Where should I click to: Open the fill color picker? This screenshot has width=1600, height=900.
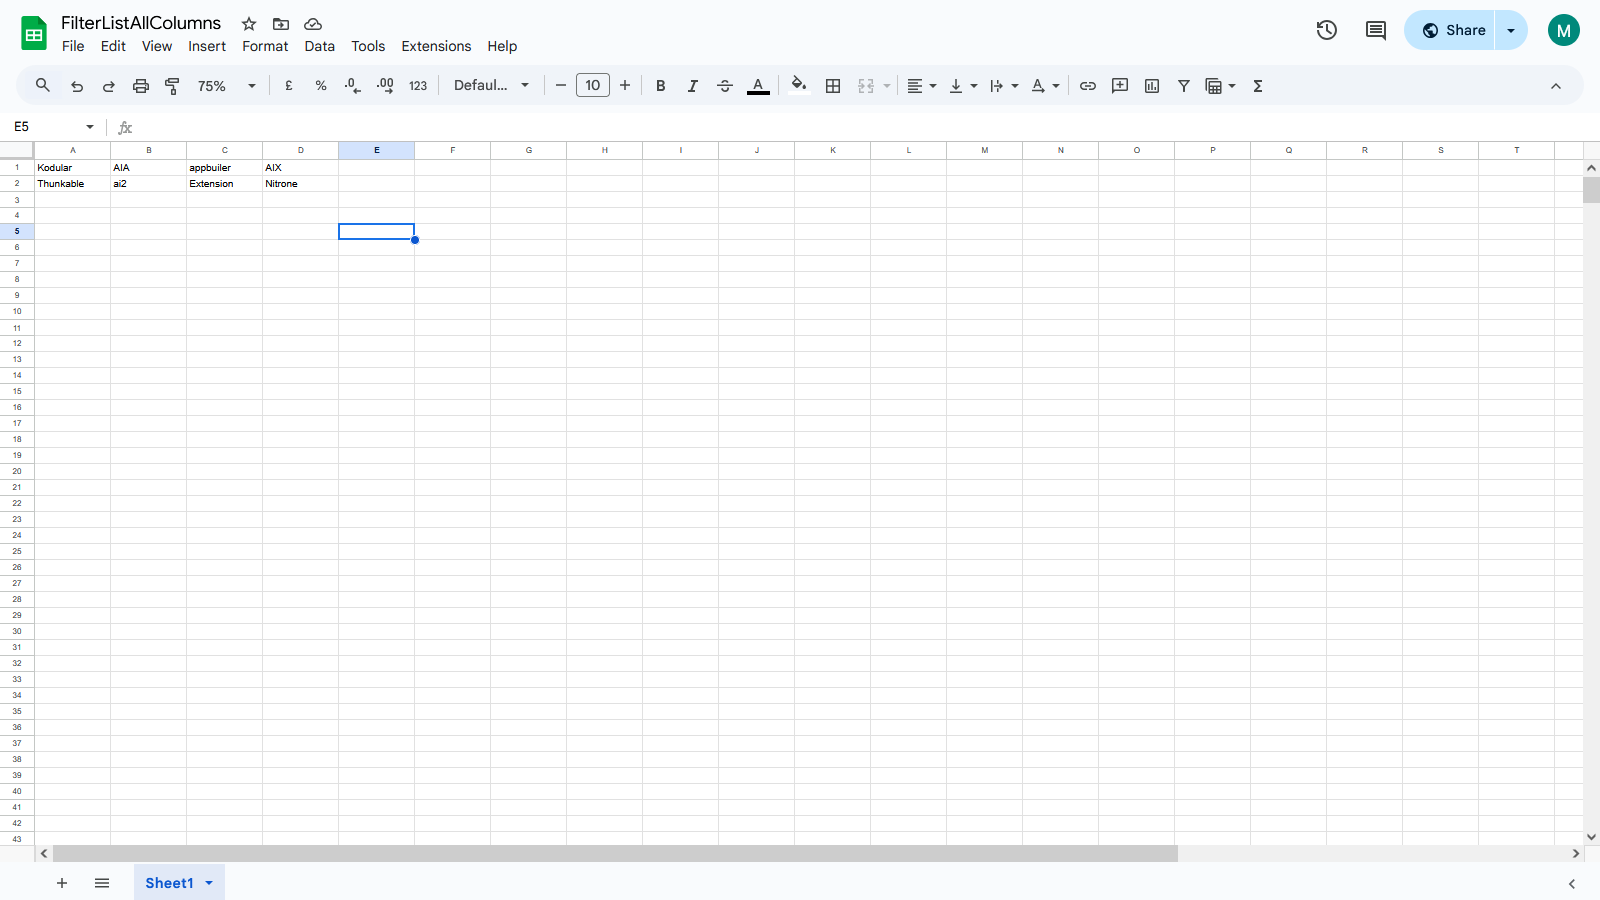point(799,86)
